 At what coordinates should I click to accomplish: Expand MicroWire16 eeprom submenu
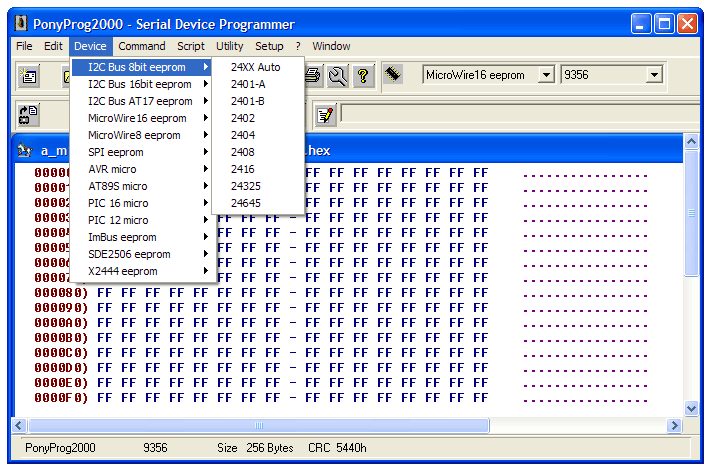(x=143, y=118)
